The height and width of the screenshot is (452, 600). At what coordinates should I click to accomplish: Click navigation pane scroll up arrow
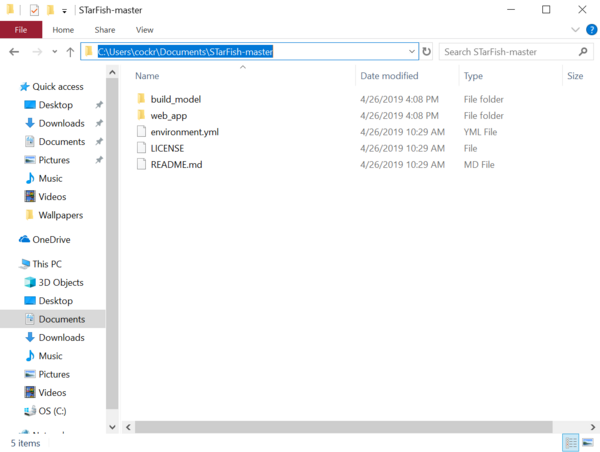coord(112,72)
